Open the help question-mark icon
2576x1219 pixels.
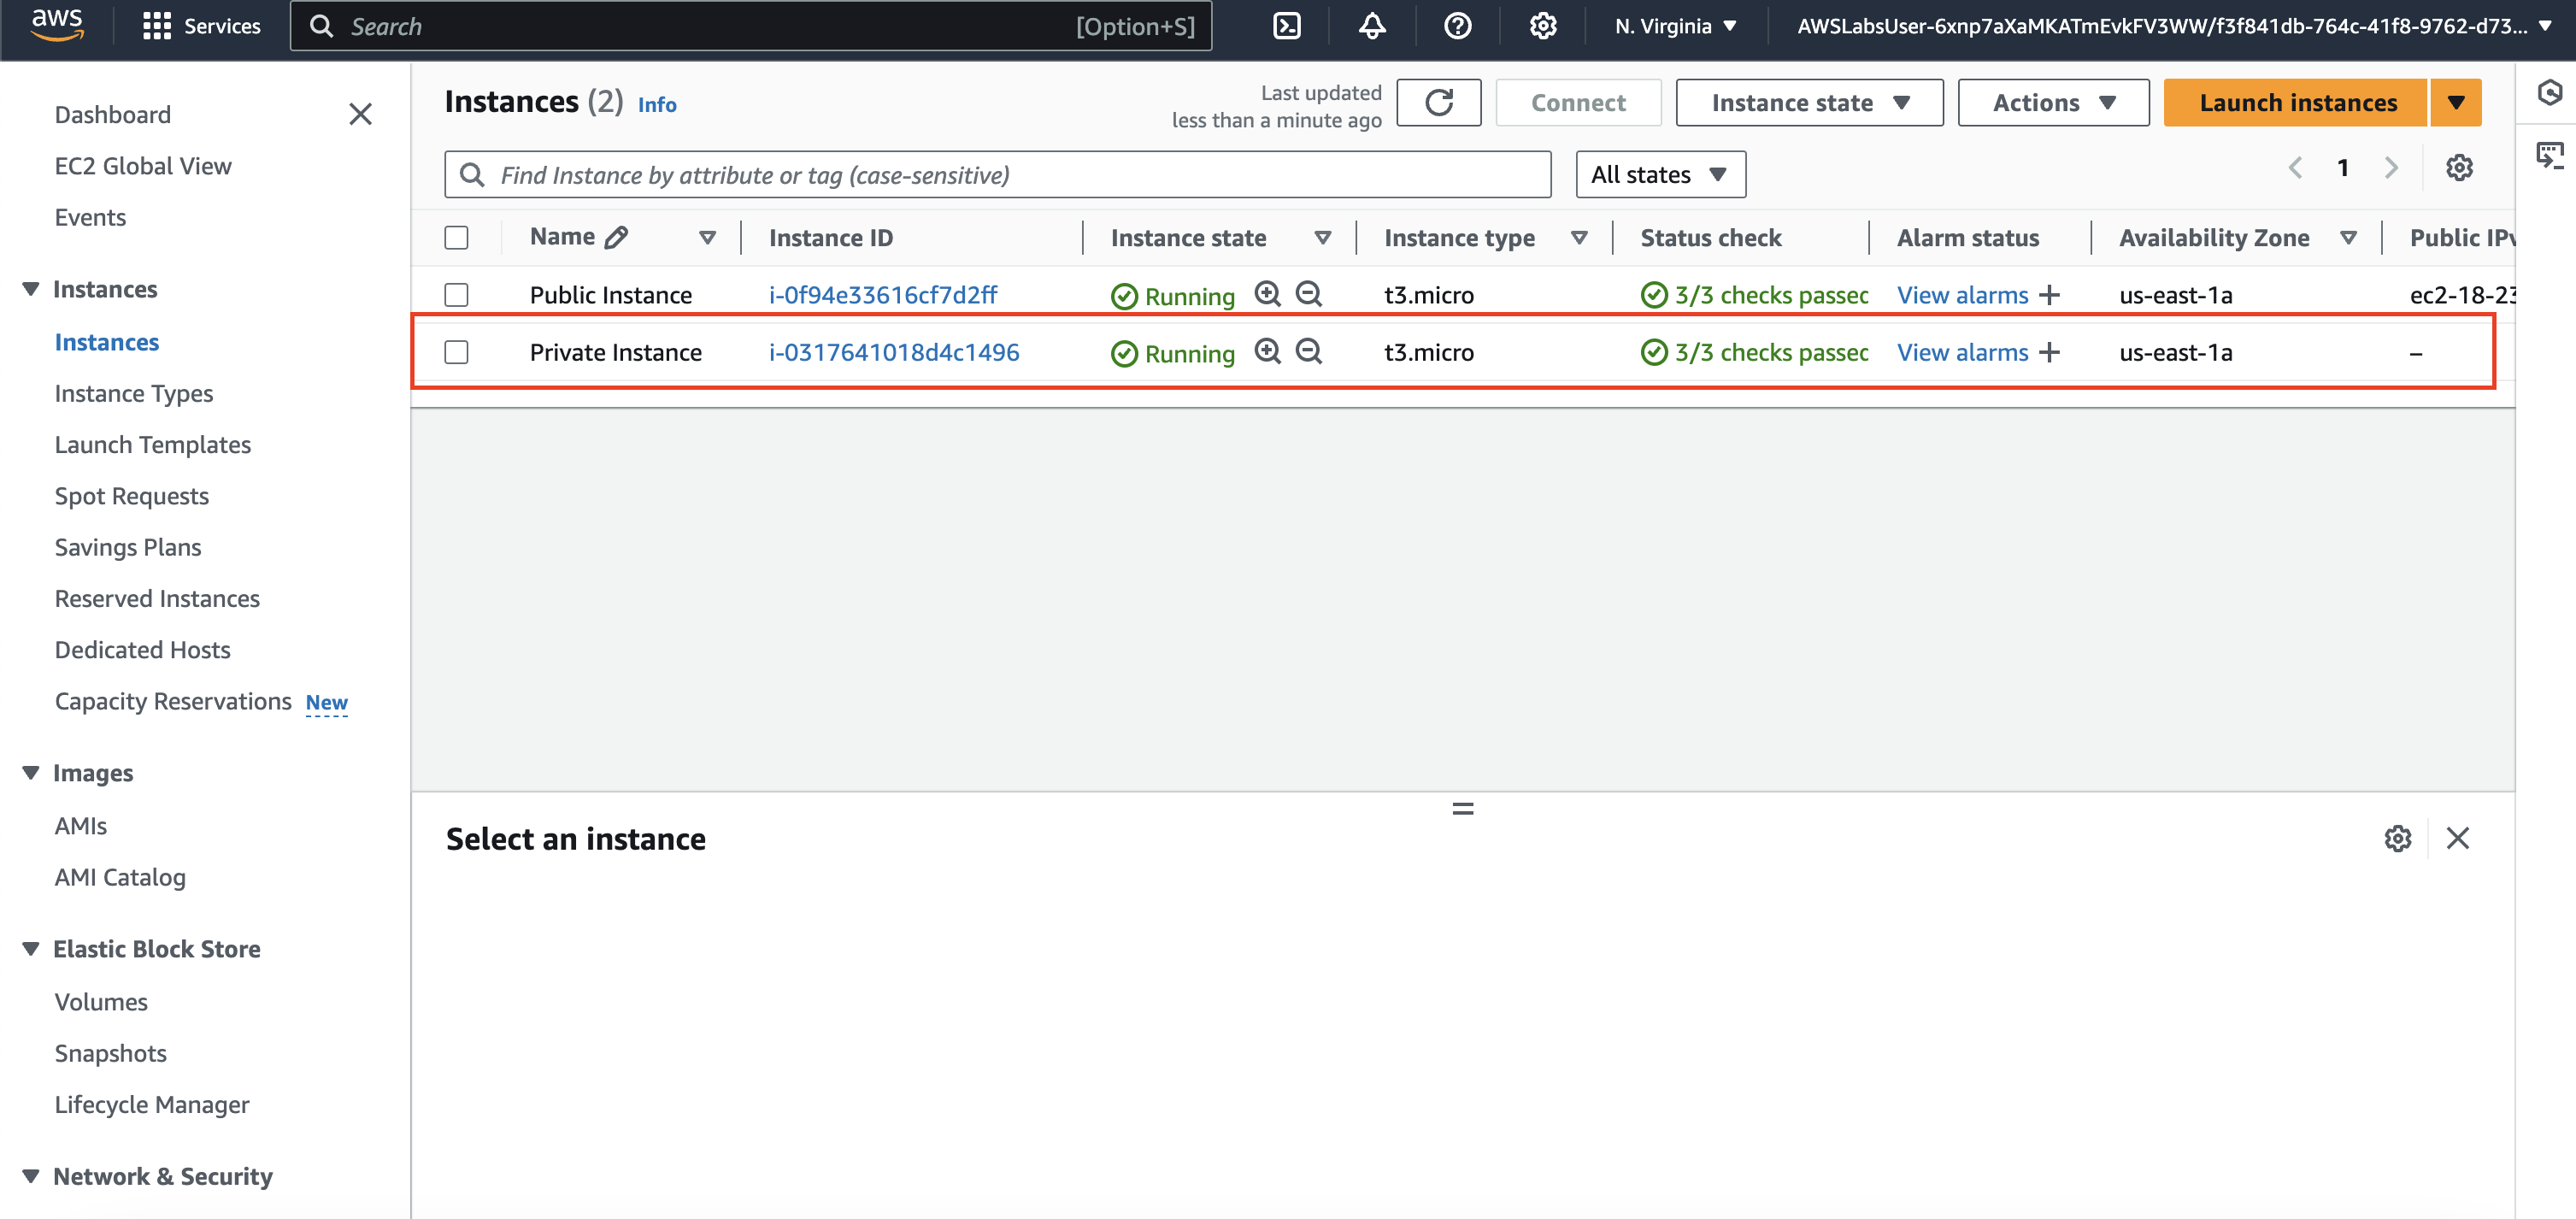click(1457, 26)
